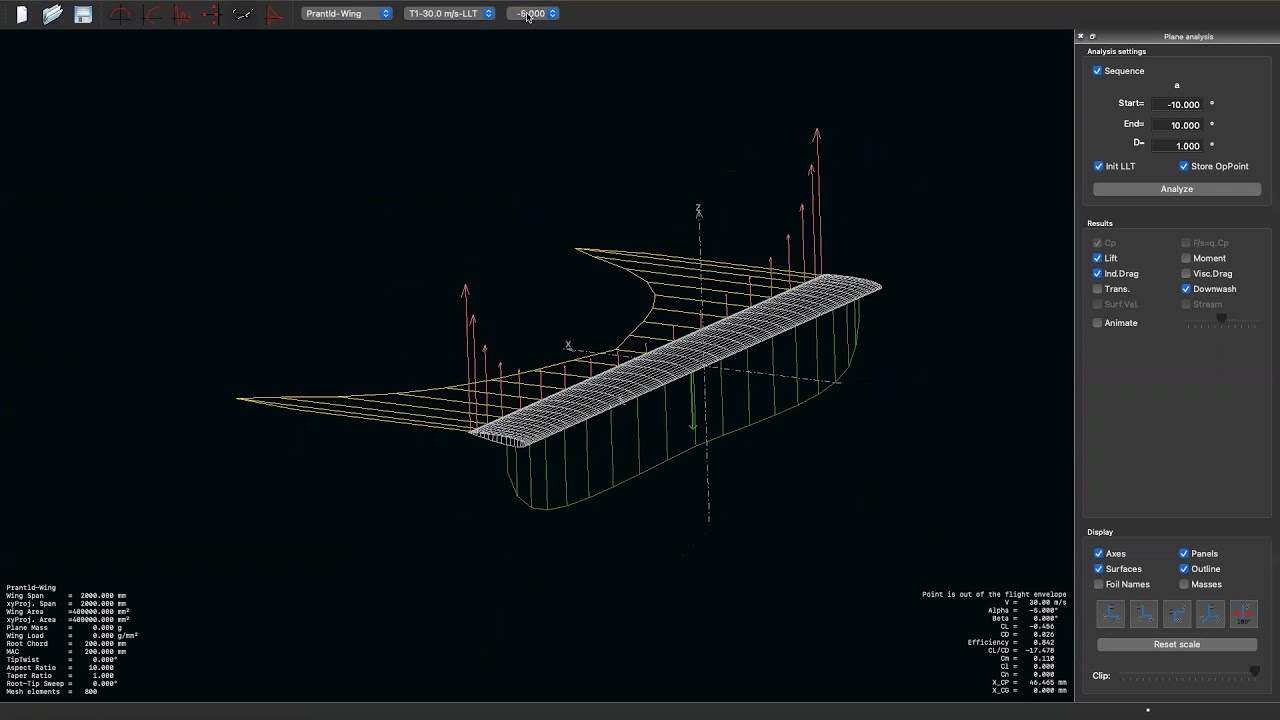Float the Plane analysis panel
Screen dimensions: 1280x720
tap(1092, 37)
